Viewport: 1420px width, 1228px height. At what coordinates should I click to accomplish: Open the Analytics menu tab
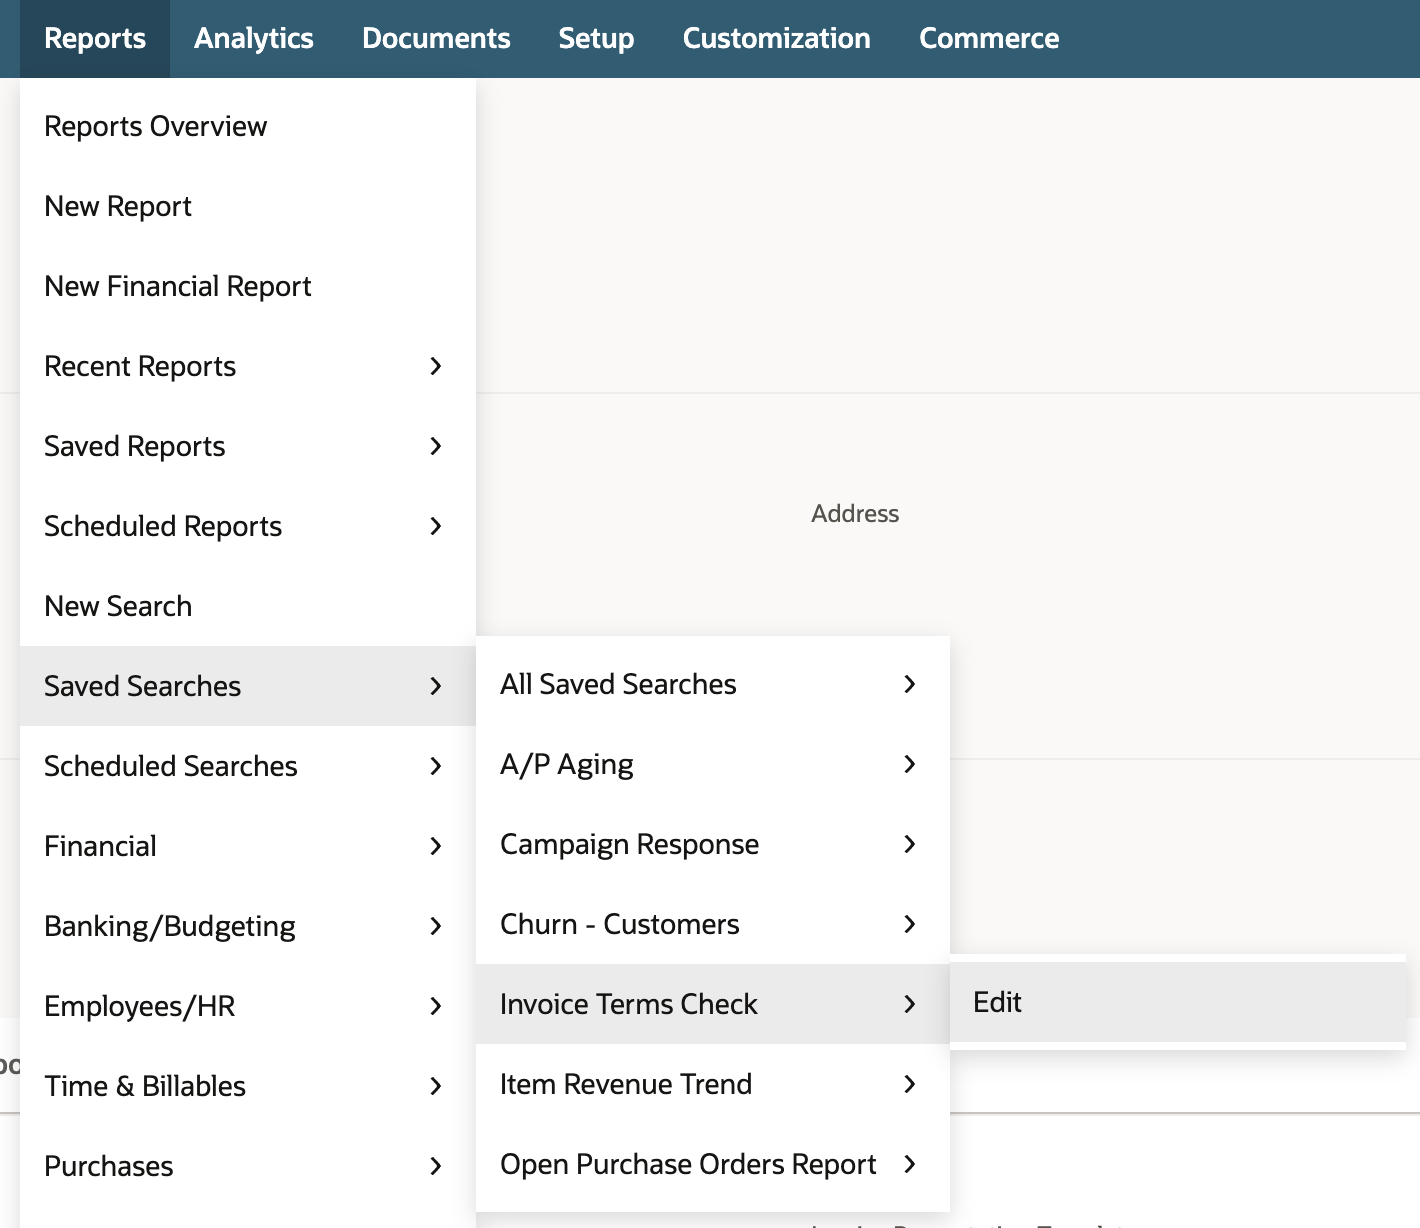tap(254, 39)
